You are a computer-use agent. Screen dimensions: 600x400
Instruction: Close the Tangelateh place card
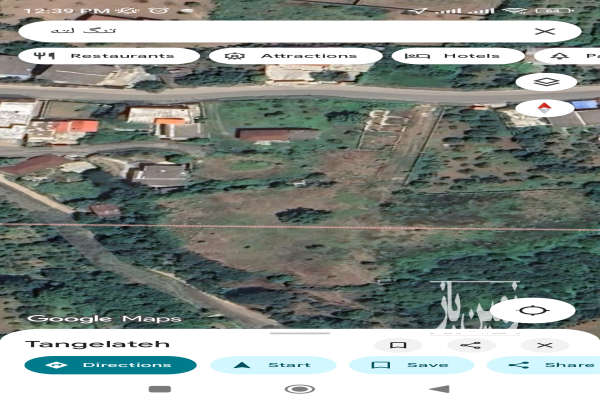click(x=545, y=345)
